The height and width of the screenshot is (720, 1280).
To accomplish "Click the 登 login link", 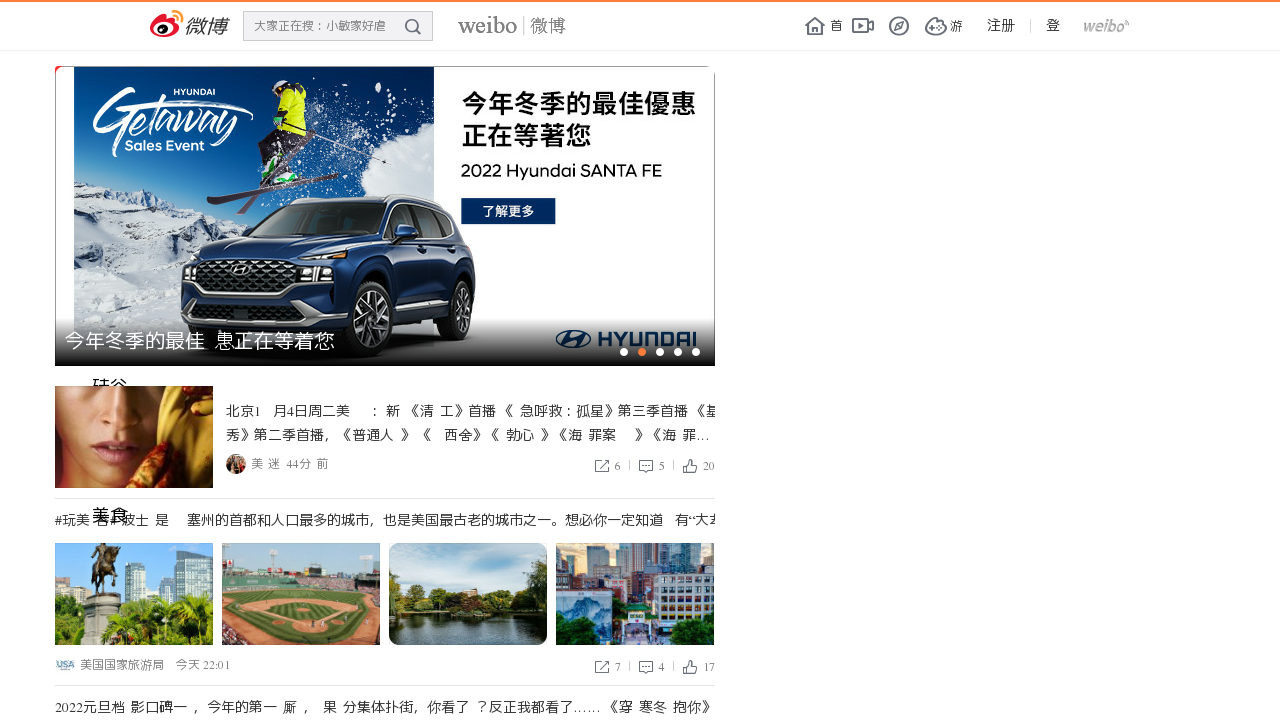I will [x=1053, y=26].
